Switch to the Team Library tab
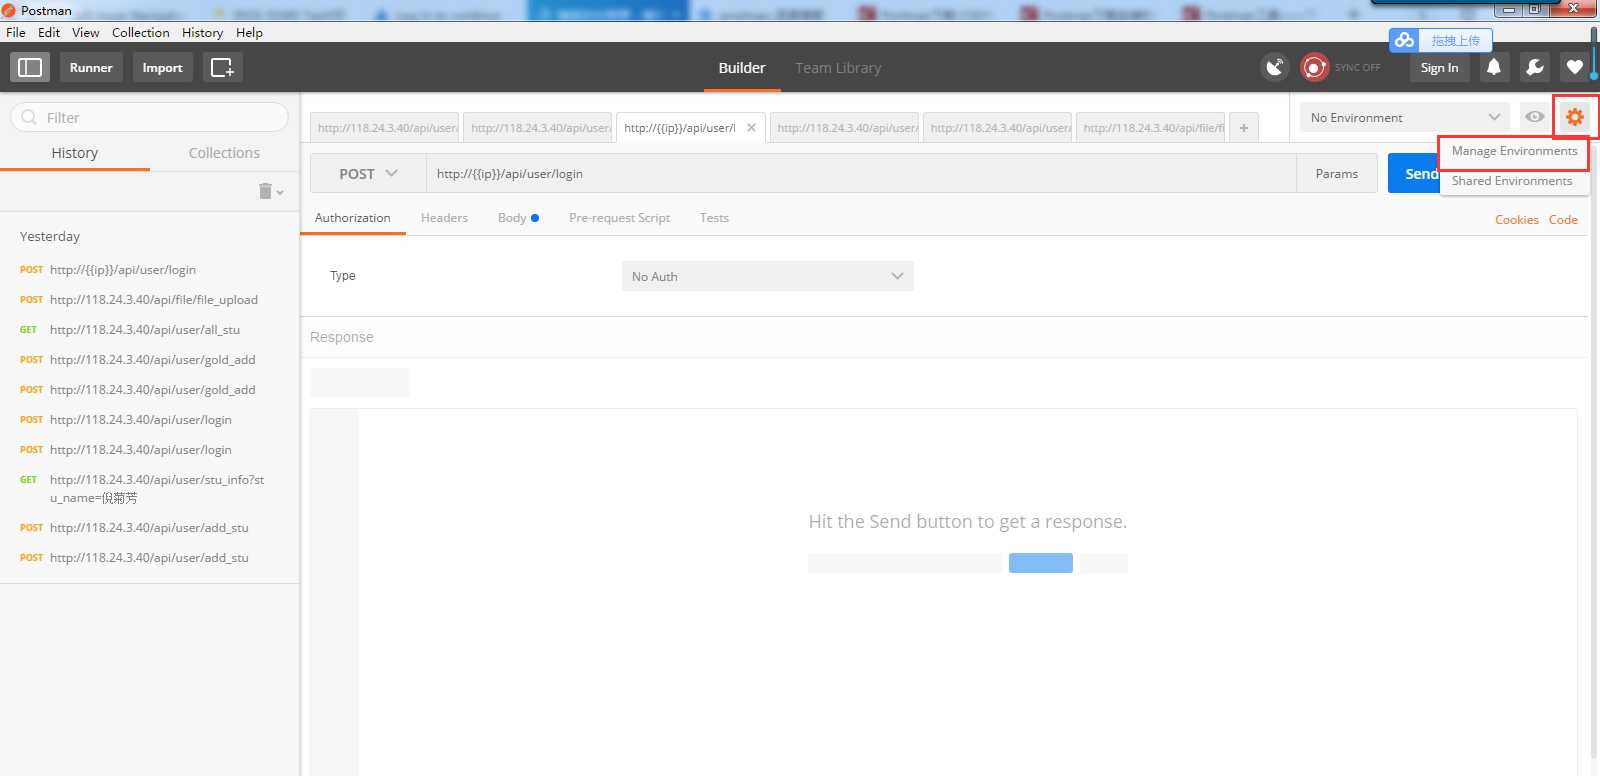The width and height of the screenshot is (1600, 776). coord(838,68)
